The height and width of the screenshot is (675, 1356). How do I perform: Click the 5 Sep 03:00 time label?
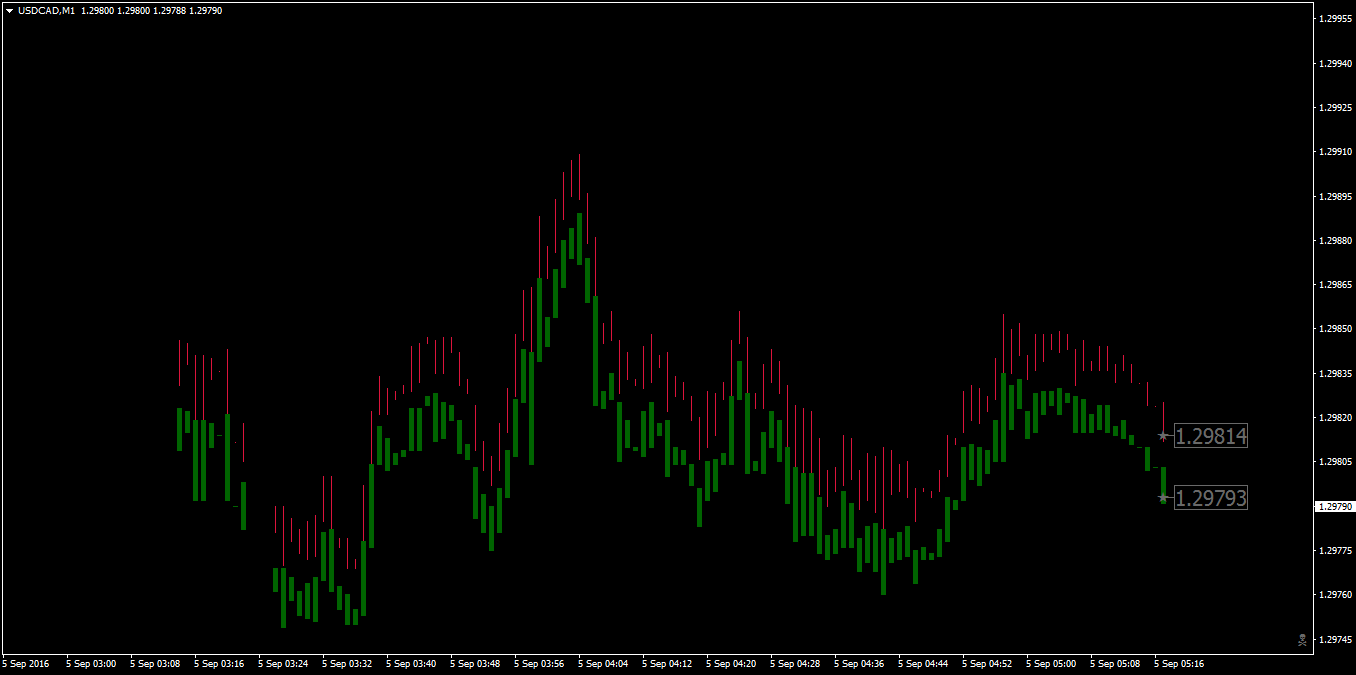click(91, 663)
